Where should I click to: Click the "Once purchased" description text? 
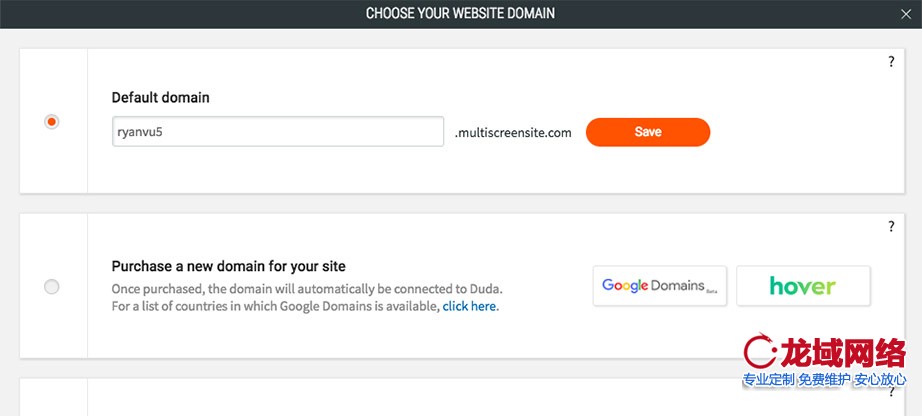pyautogui.click(x=306, y=288)
